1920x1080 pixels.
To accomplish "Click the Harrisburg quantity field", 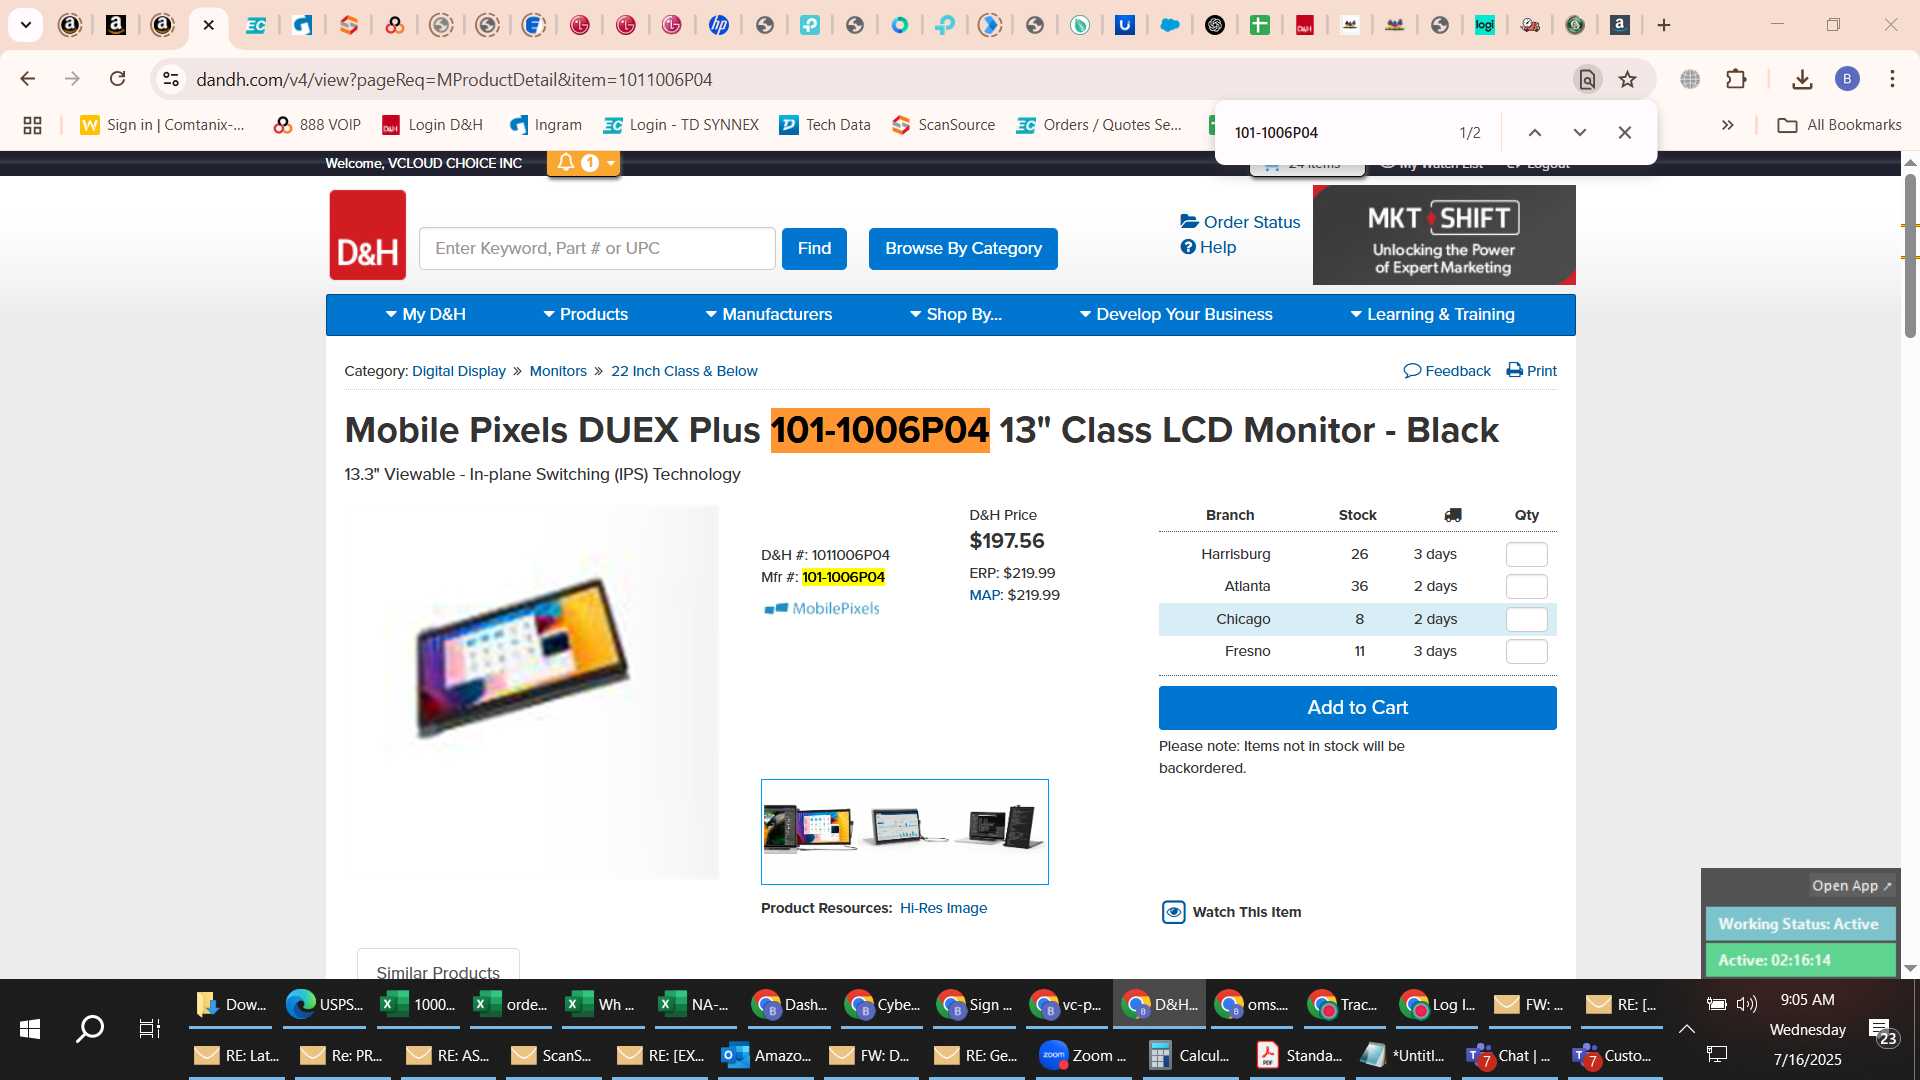I will pos(1527,554).
